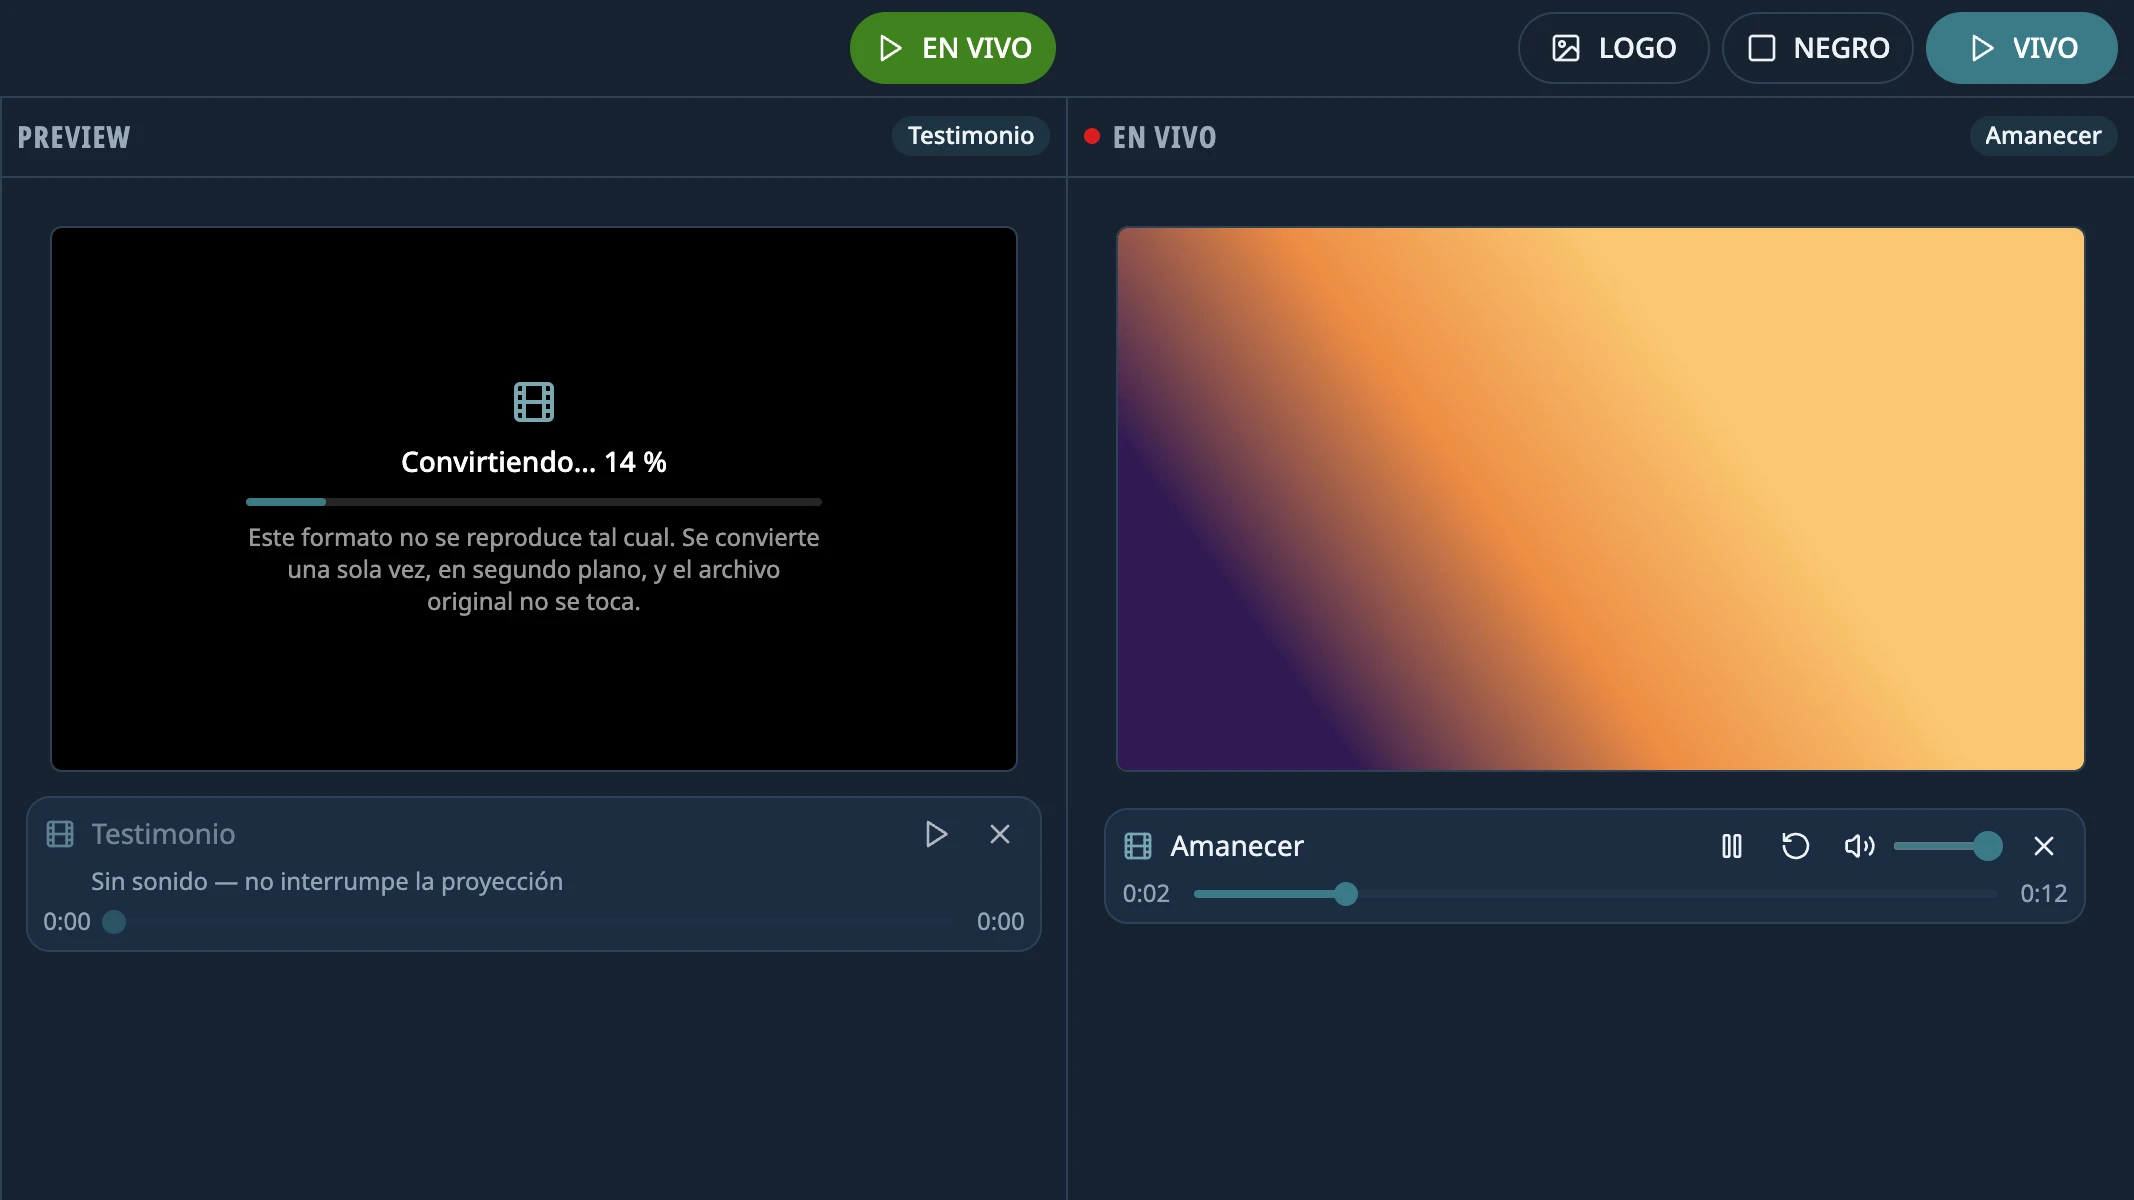The image size is (2134, 1200).
Task: Click 'Sin sonido — no interrumpe la proyección'
Action: 327,881
